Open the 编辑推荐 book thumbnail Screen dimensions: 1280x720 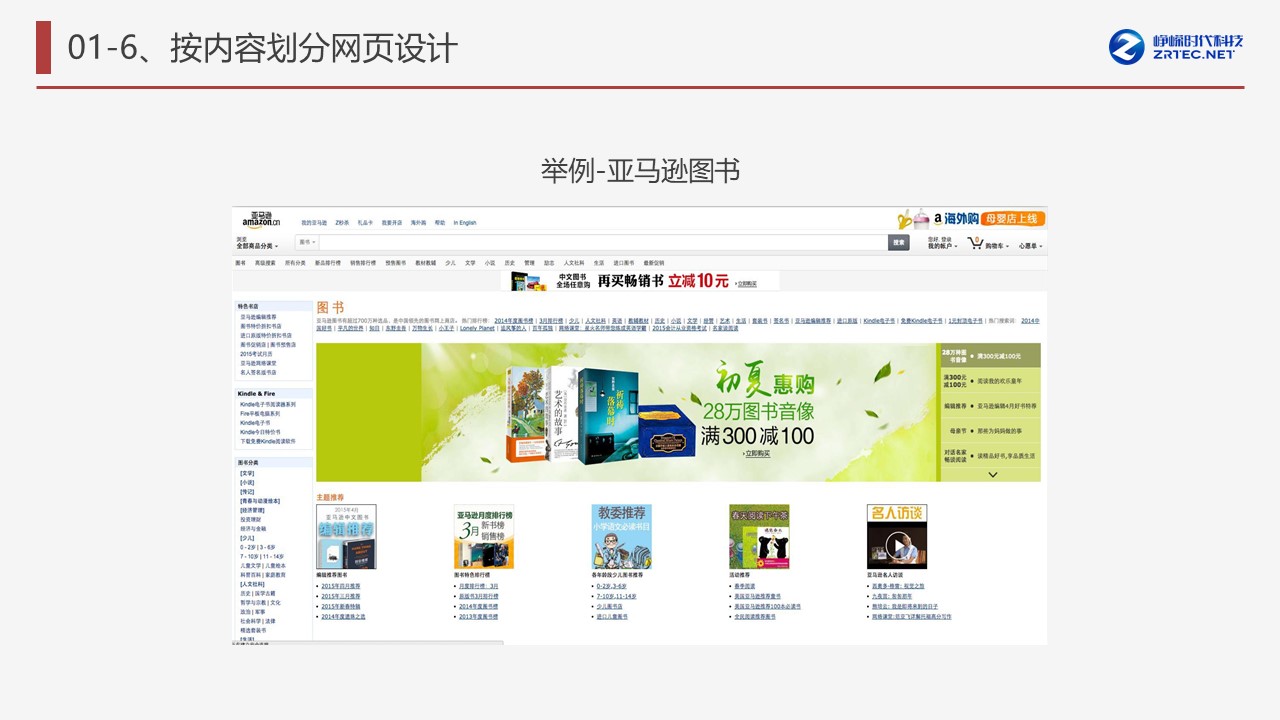click(346, 537)
